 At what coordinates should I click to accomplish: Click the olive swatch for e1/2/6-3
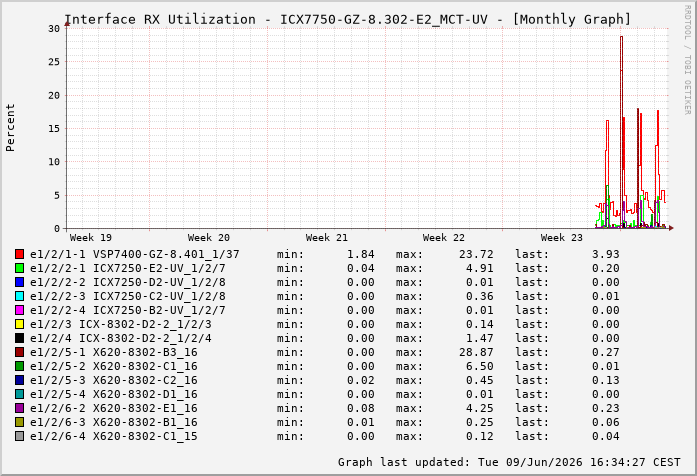[19, 422]
